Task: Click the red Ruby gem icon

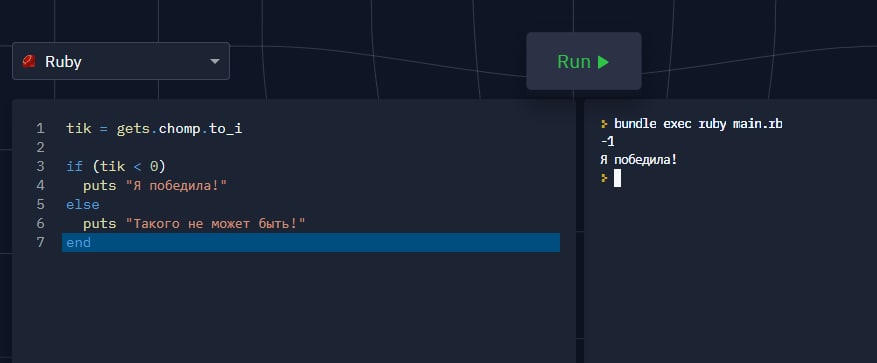Action: point(29,61)
